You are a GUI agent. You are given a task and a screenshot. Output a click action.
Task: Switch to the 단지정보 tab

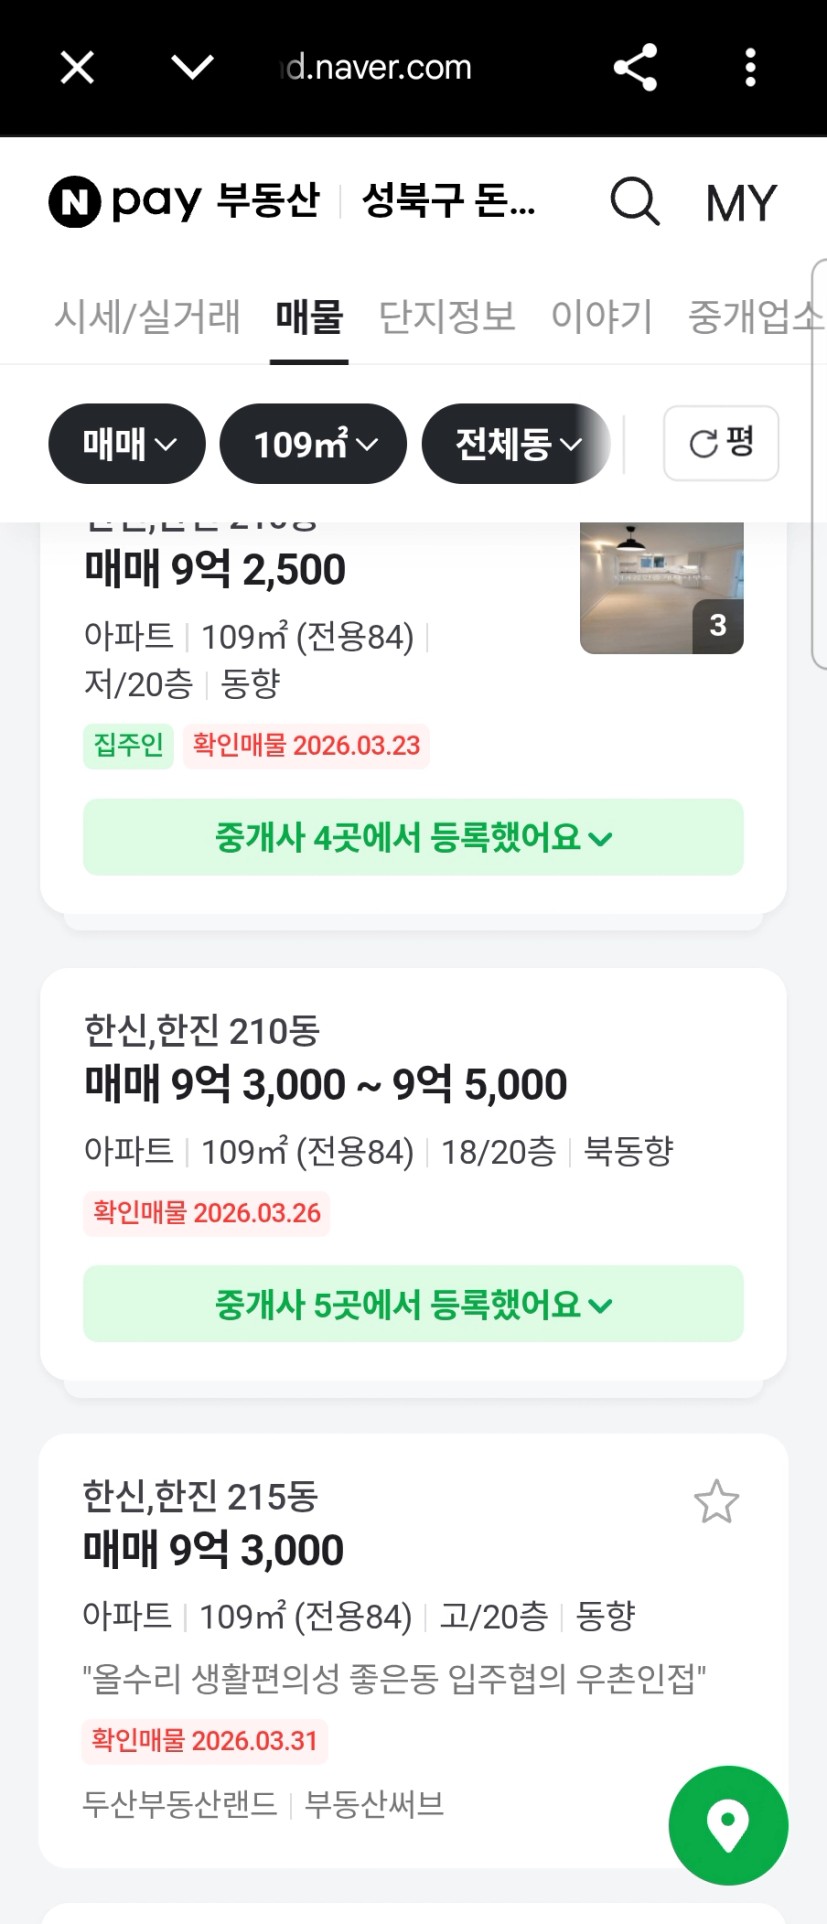tap(447, 316)
